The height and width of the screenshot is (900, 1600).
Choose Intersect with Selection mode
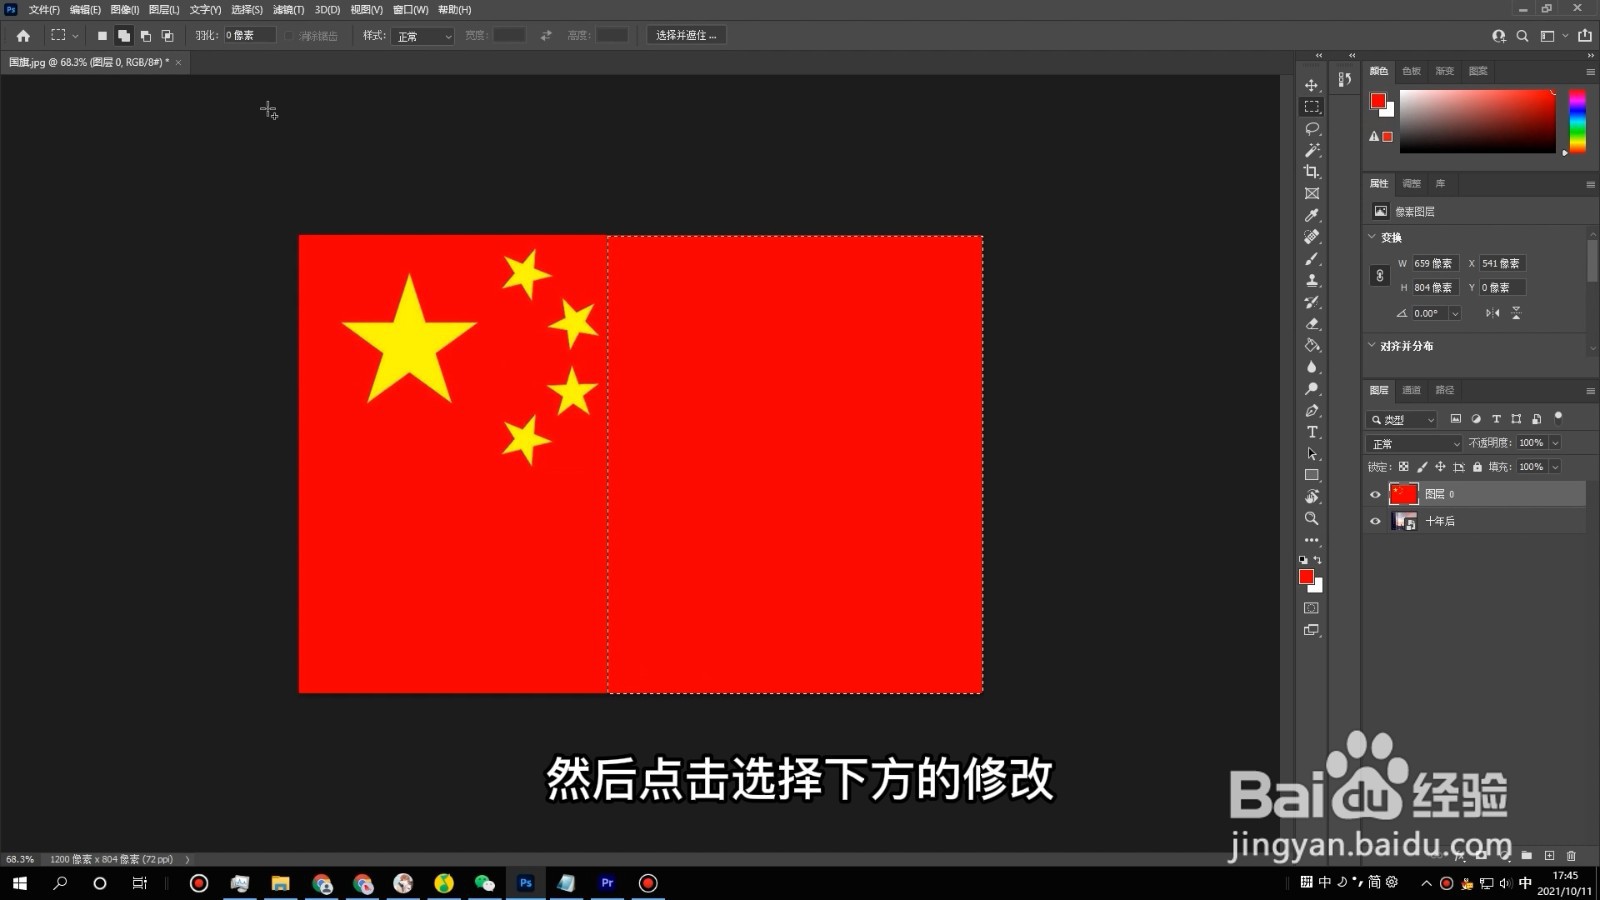click(168, 36)
